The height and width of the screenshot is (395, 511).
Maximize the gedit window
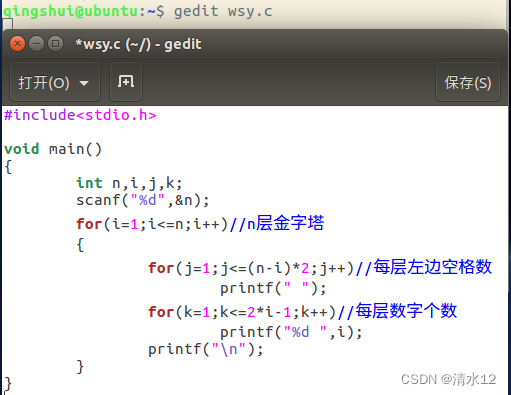55,44
